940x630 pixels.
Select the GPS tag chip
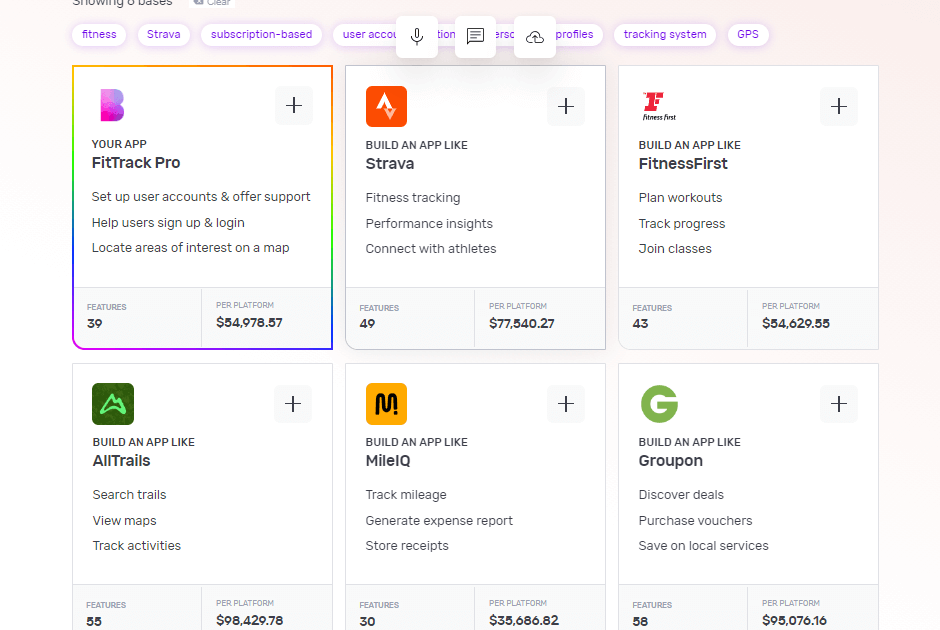(x=748, y=35)
